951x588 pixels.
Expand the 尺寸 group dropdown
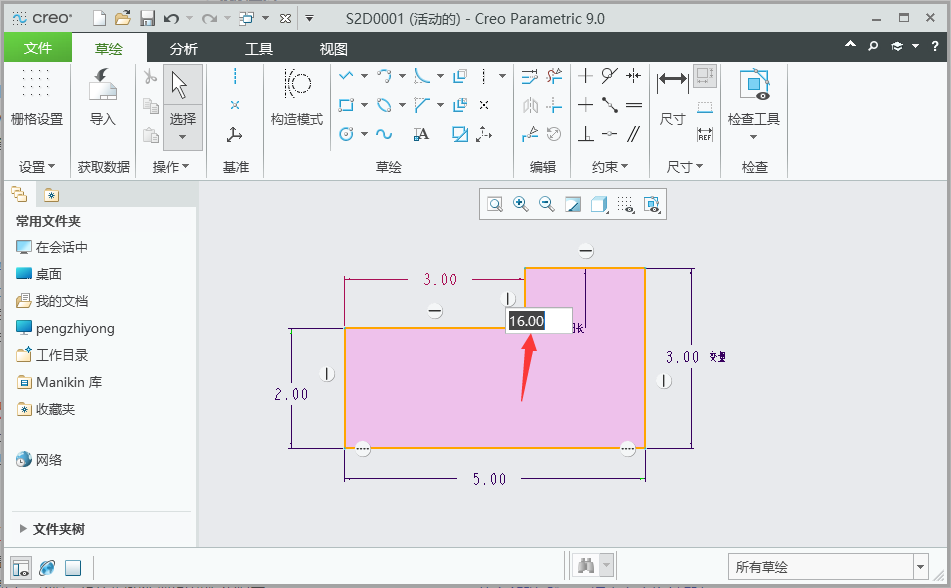click(x=684, y=167)
